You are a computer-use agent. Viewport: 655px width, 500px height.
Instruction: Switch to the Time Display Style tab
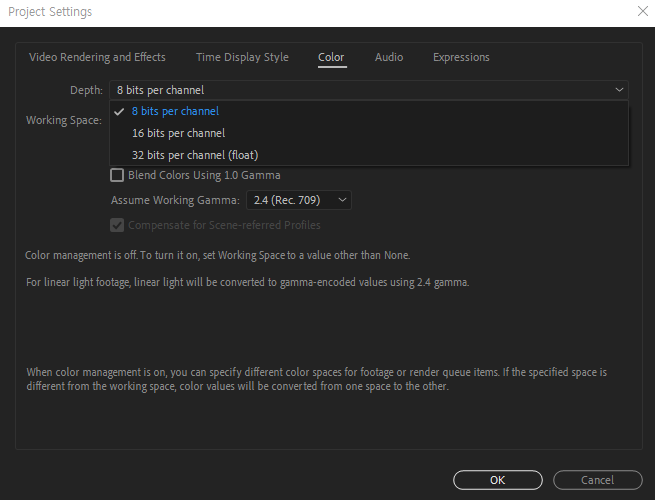242,57
